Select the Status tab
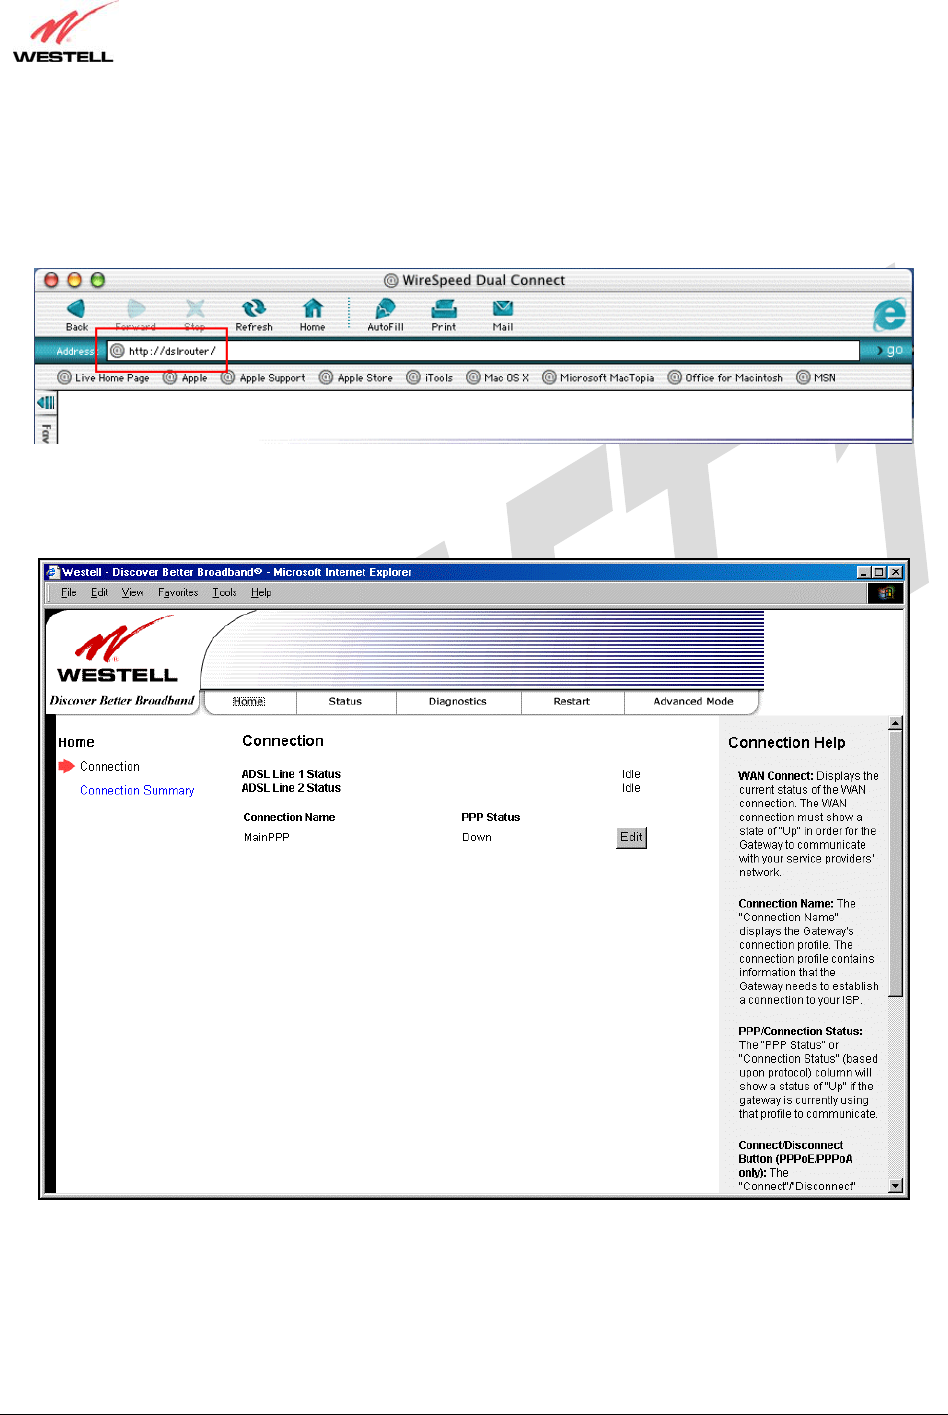This screenshot has height=1415, width=948. tap(345, 702)
